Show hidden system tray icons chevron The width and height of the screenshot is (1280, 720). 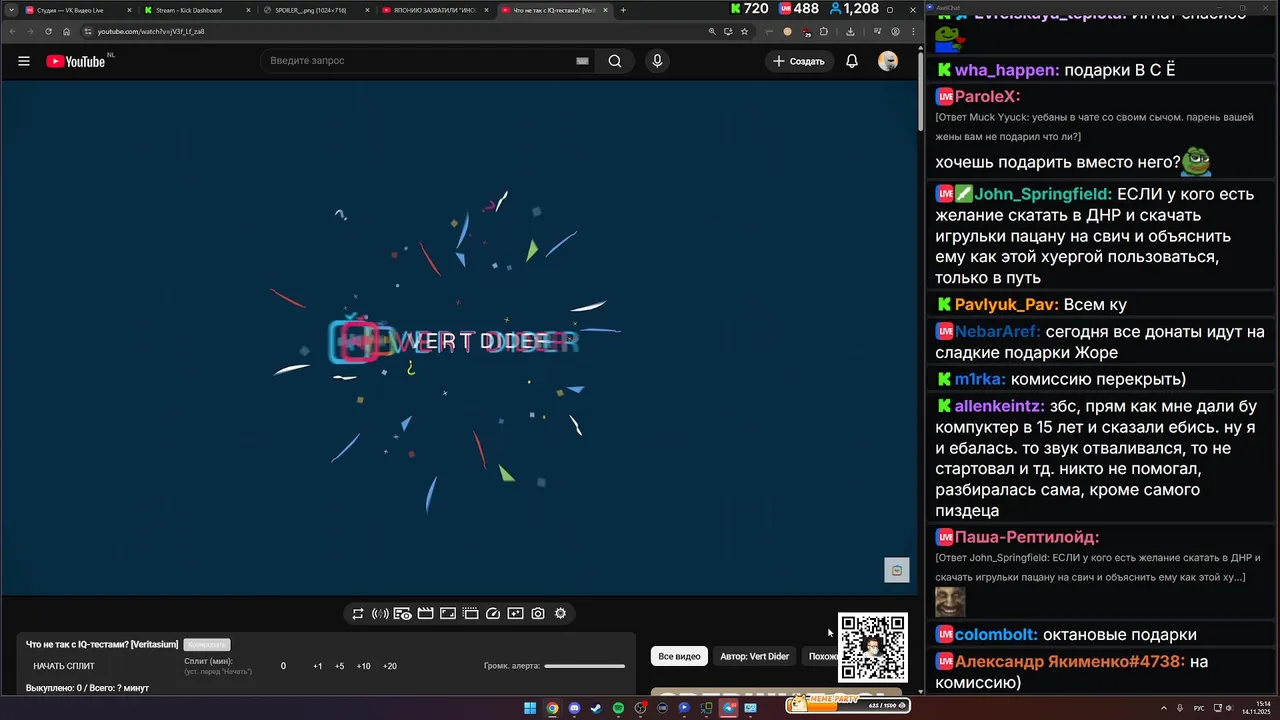pyautogui.click(x=1162, y=708)
